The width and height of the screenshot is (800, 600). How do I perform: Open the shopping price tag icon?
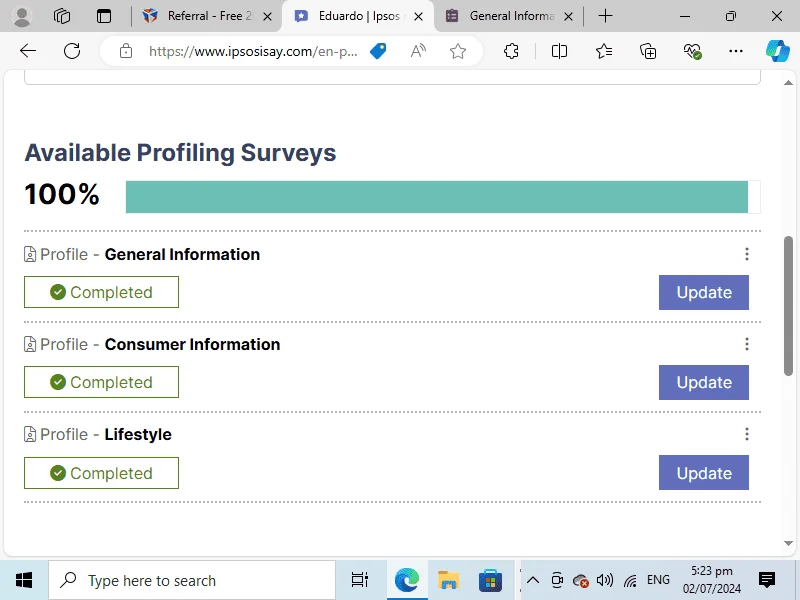coord(378,51)
